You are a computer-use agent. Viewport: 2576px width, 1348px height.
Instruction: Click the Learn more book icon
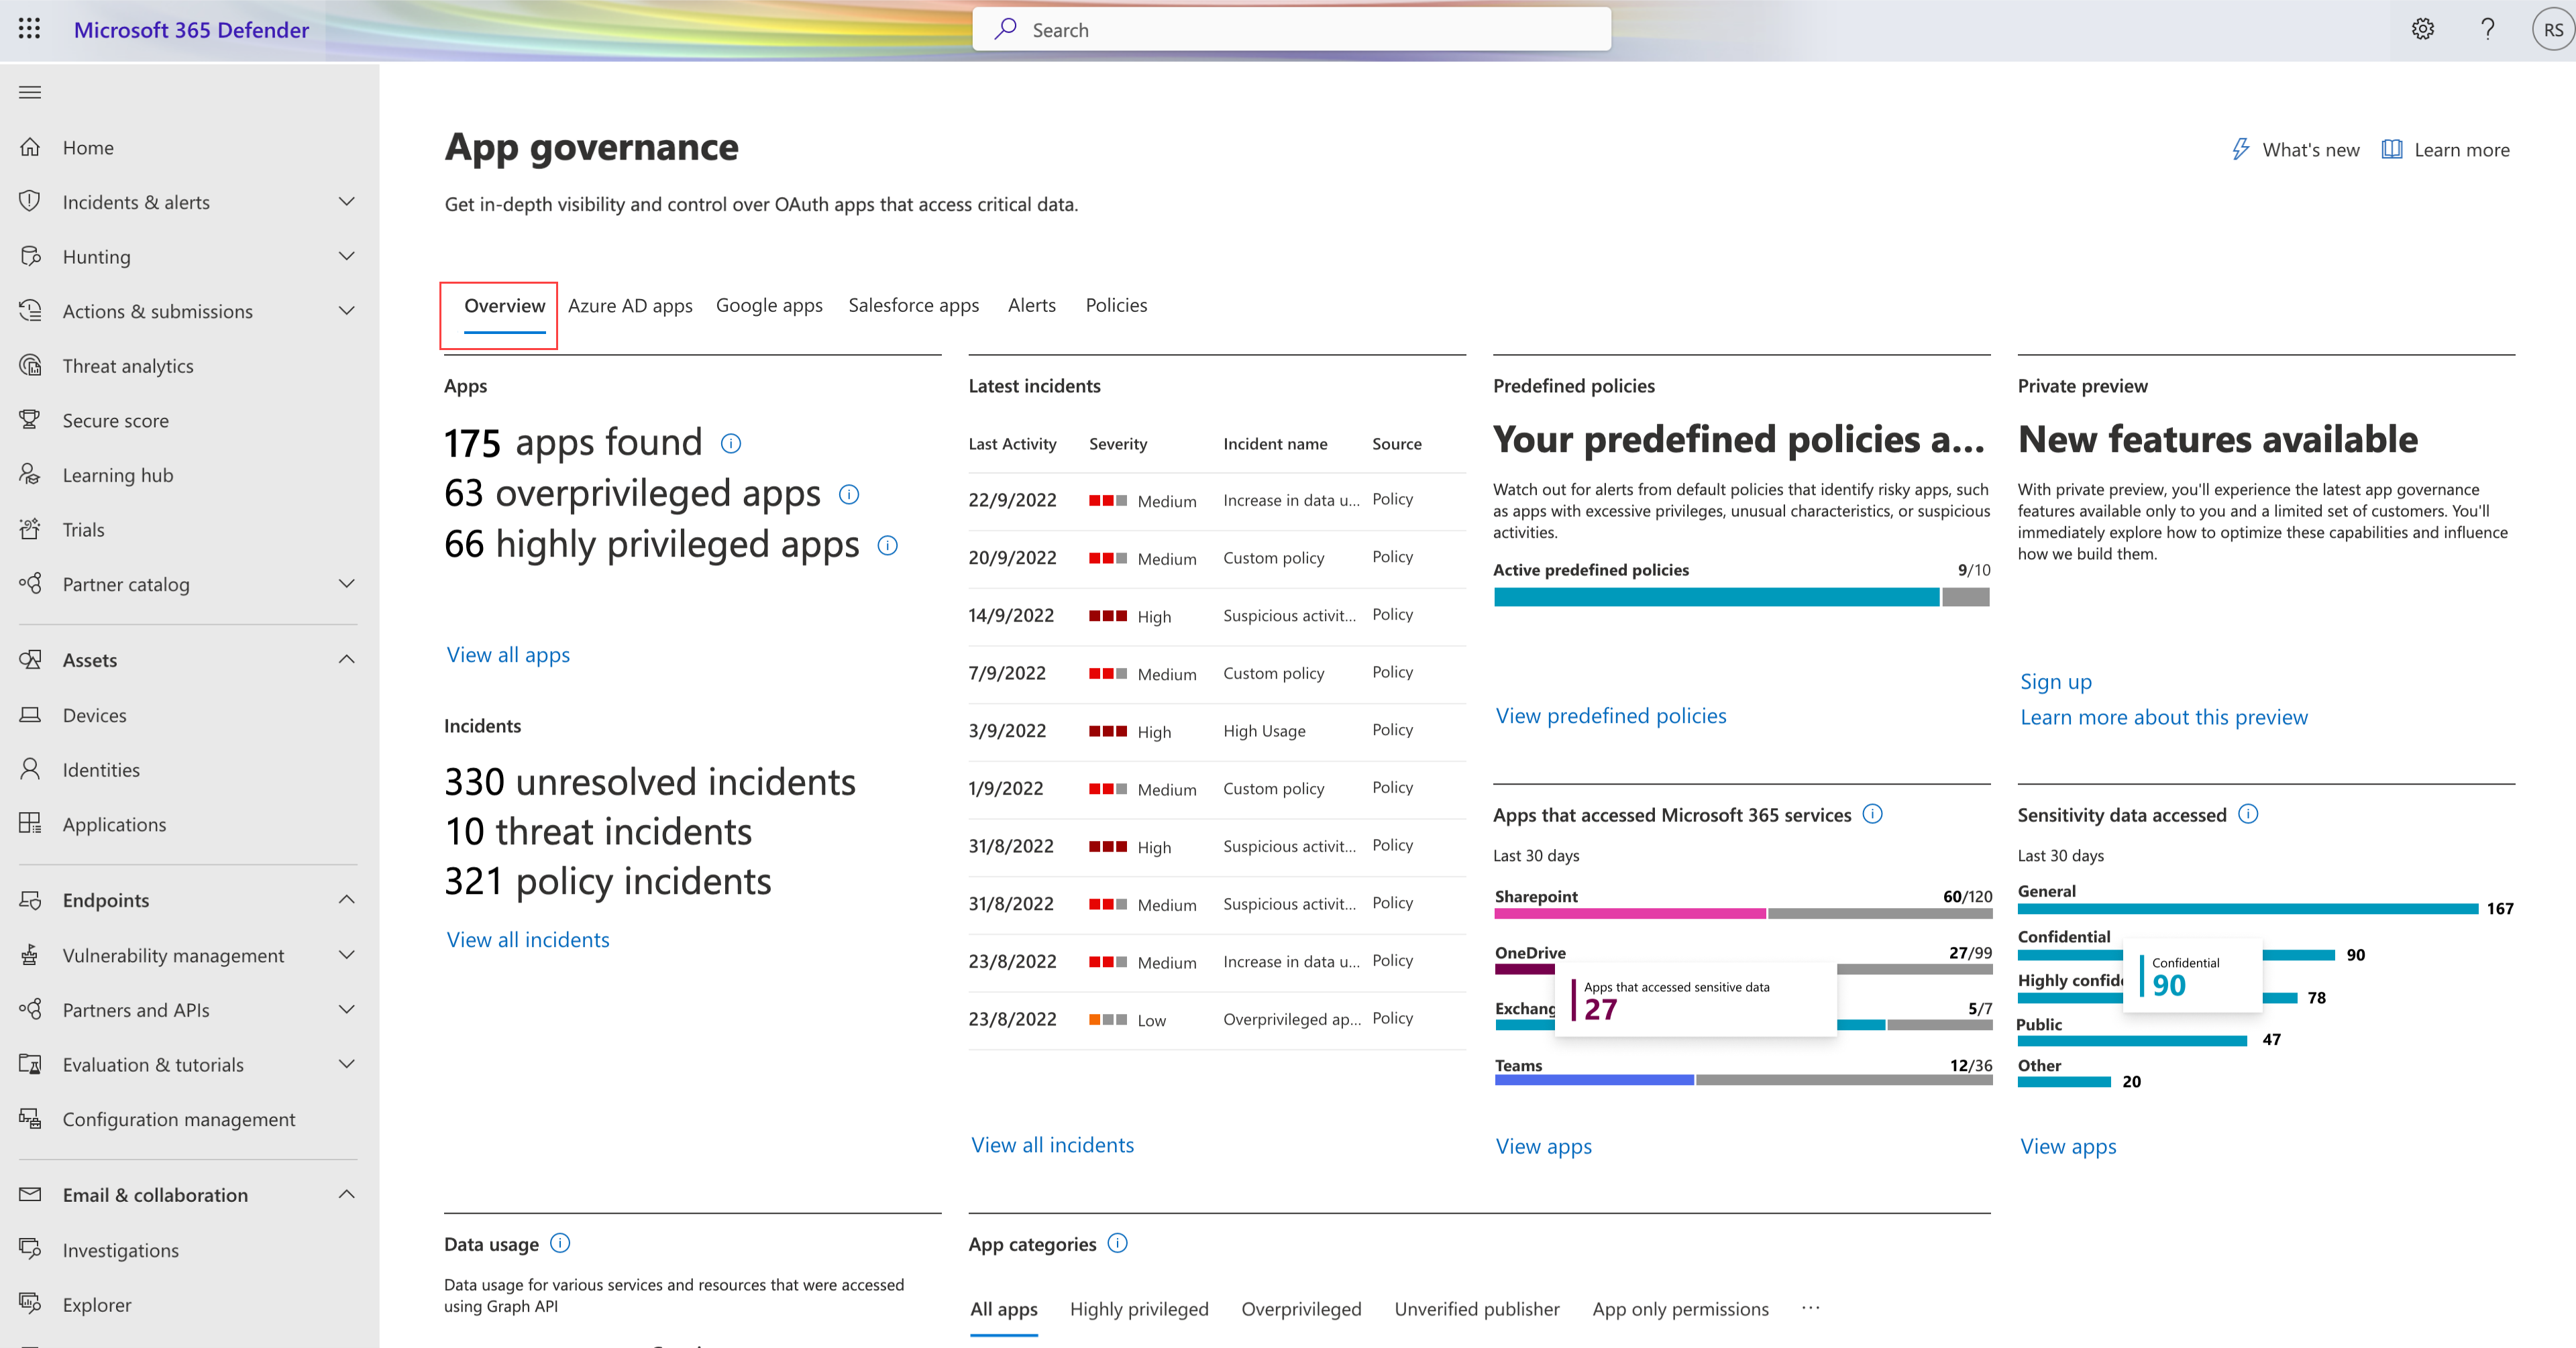(2392, 150)
